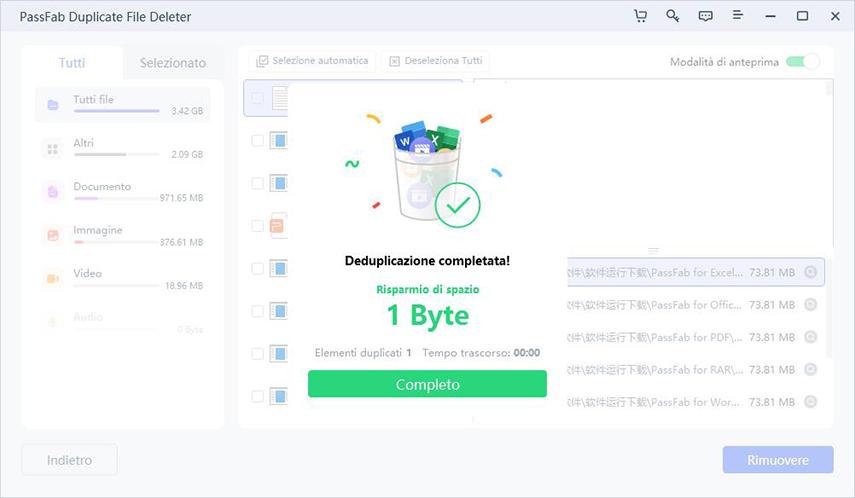Open the key registration icon
Image resolution: width=855 pixels, height=498 pixels.
coord(673,17)
